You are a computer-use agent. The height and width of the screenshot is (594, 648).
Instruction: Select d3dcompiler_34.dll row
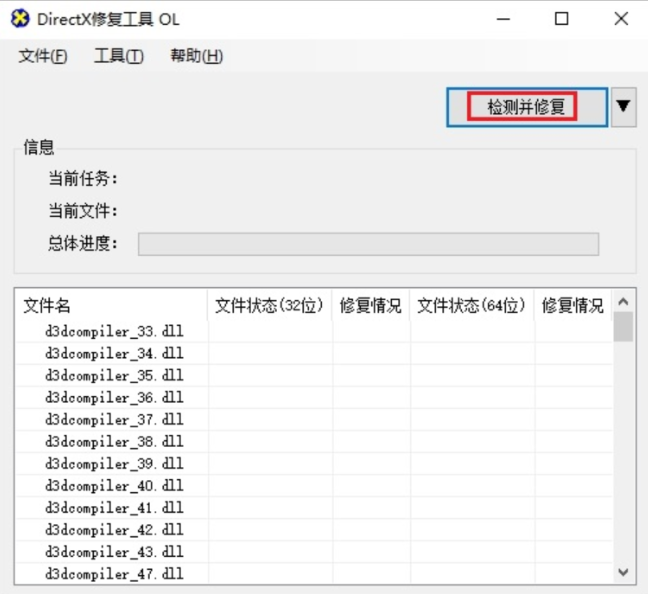coord(314,353)
